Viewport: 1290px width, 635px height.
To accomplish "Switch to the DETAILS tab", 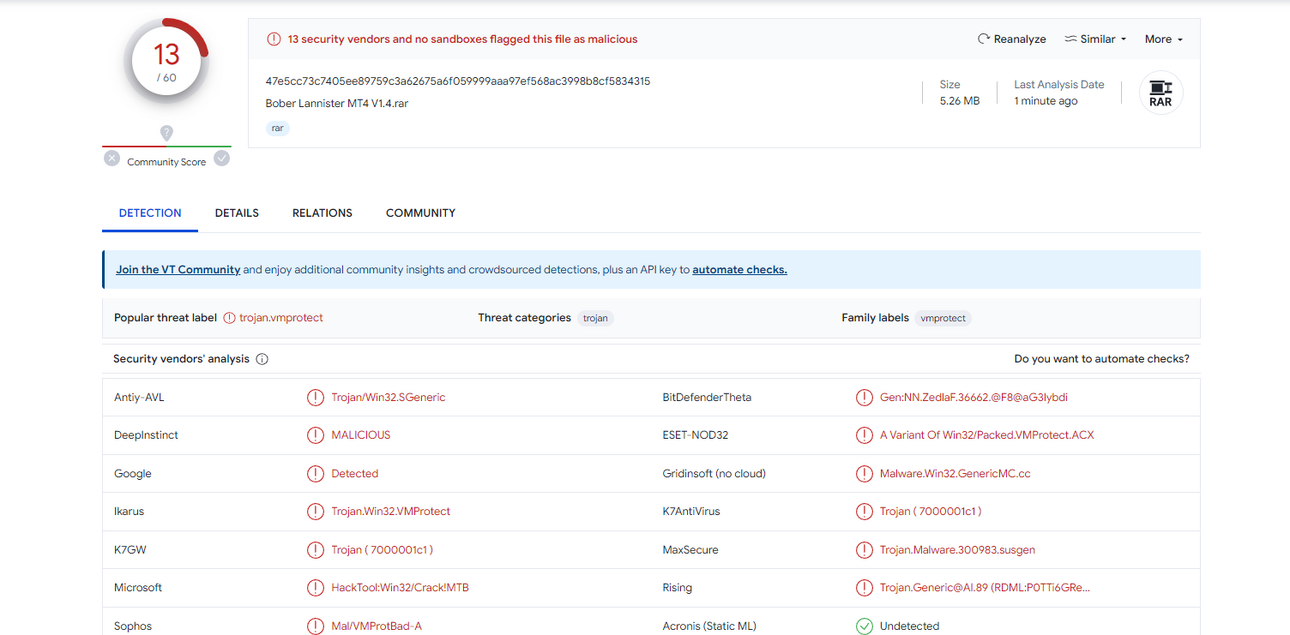I will click(x=237, y=213).
